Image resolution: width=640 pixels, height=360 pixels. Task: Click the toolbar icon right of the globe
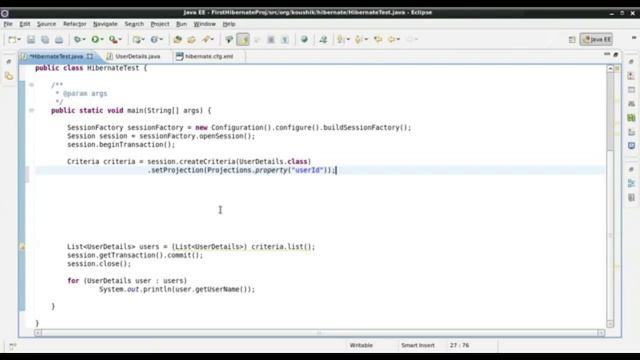click(323, 40)
